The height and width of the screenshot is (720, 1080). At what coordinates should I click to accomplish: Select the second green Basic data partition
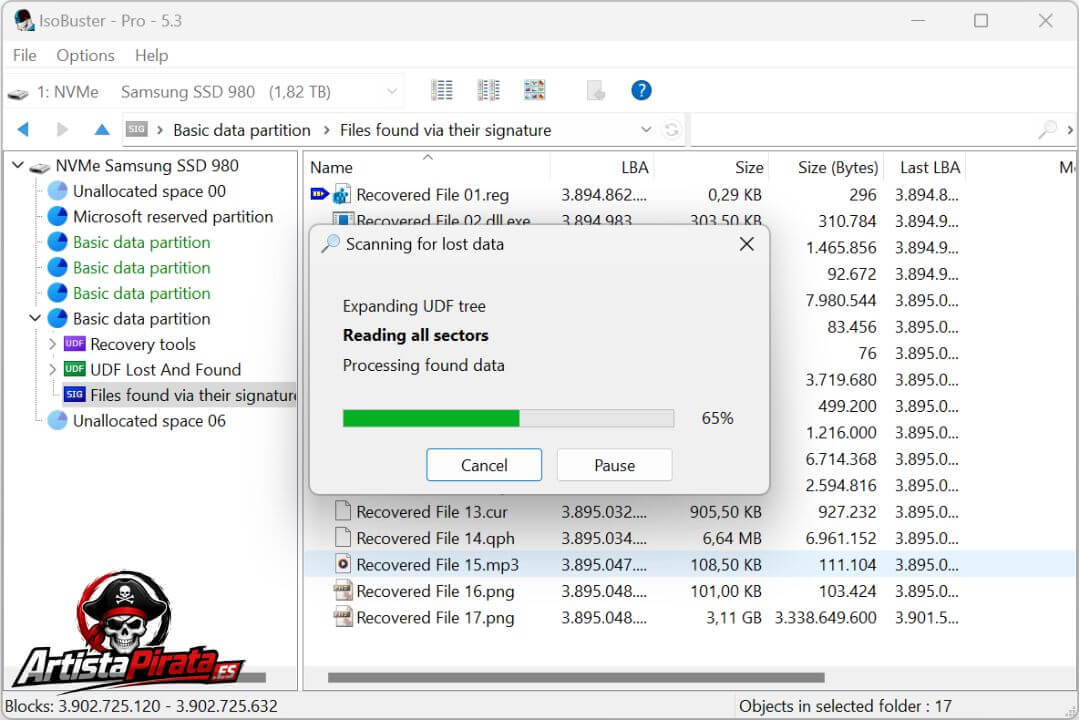coord(141,267)
